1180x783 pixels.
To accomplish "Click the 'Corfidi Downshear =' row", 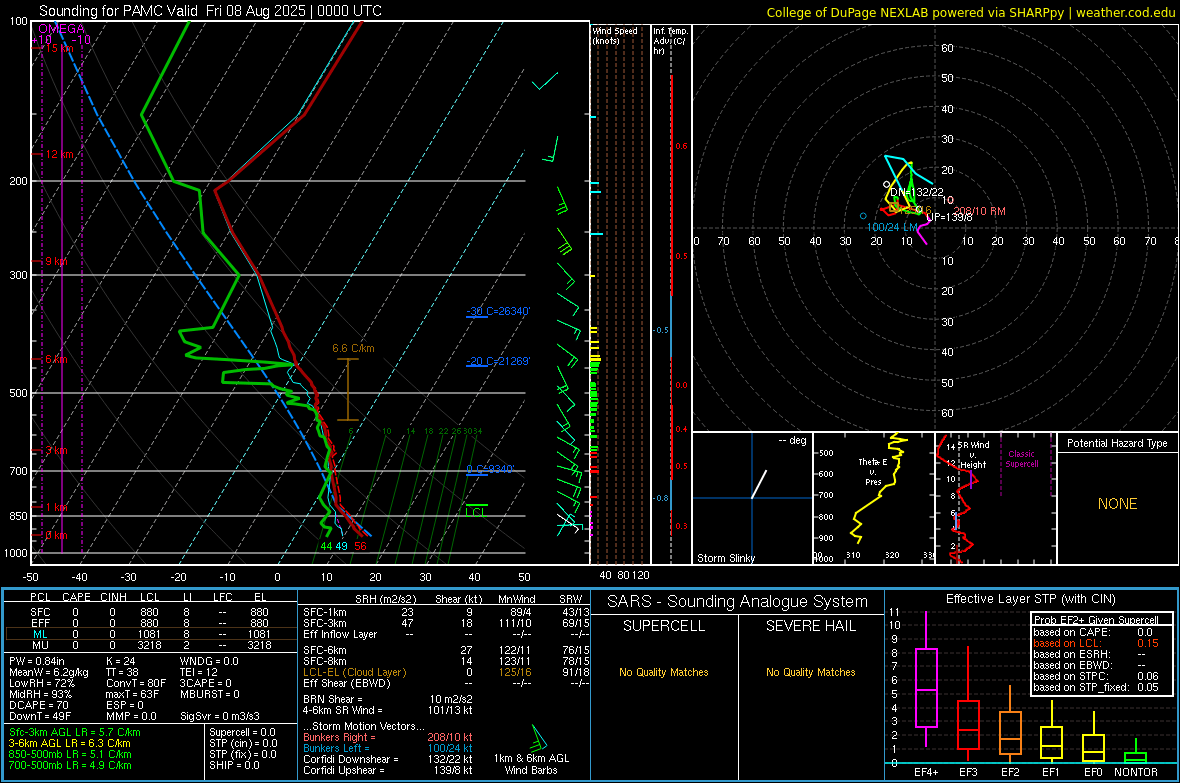I will pos(388,759).
